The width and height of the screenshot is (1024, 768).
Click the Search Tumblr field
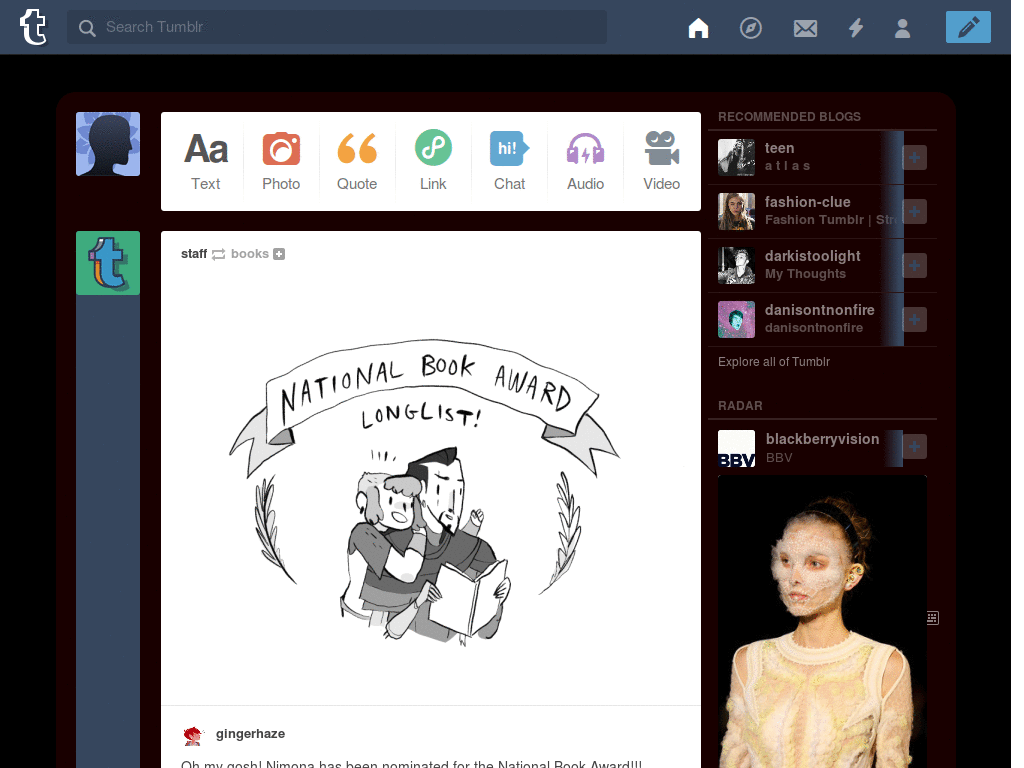[x=337, y=27]
